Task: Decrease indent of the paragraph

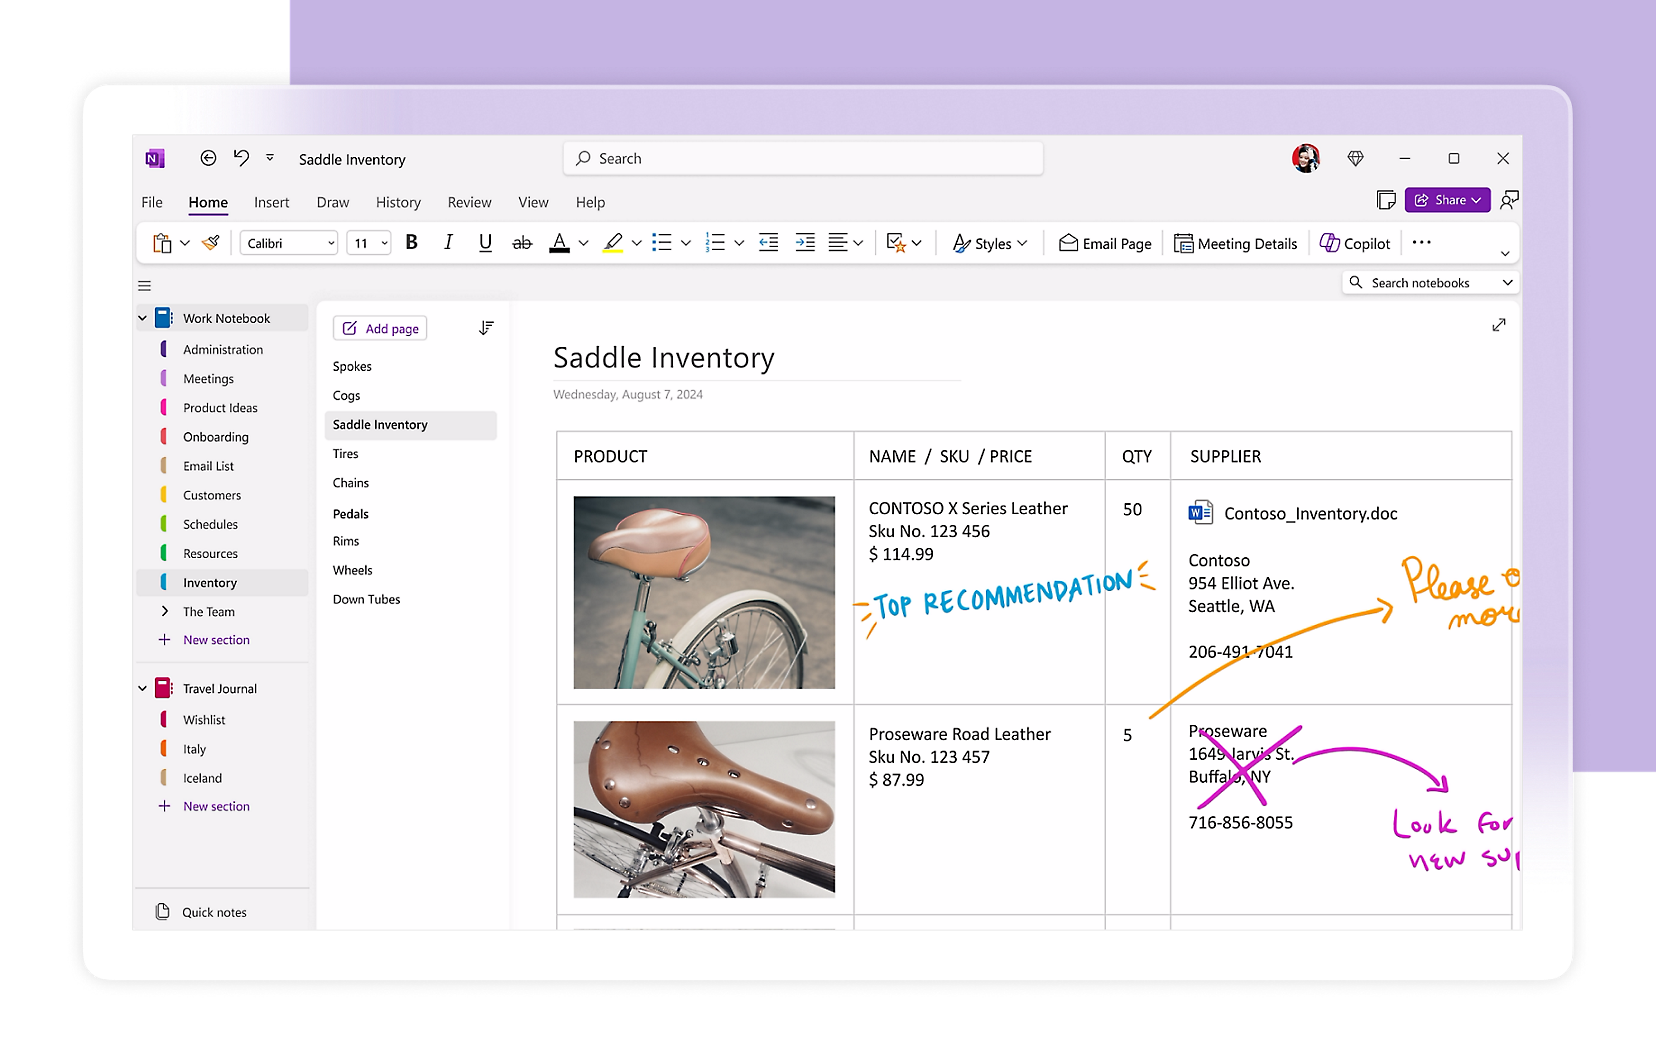Action: click(x=768, y=243)
